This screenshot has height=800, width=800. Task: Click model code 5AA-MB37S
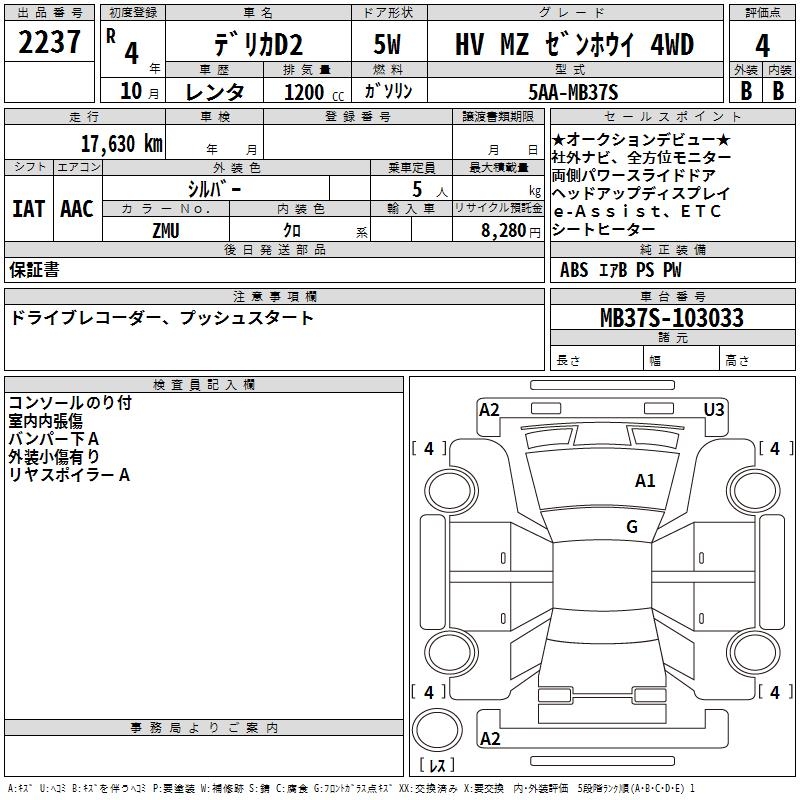(573, 92)
